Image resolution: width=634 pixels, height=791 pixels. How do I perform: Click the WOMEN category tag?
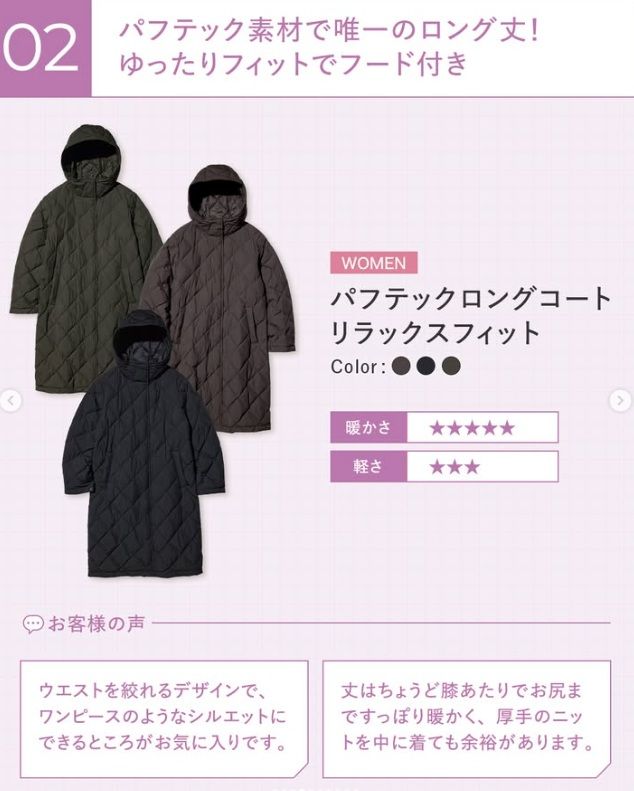point(374,263)
